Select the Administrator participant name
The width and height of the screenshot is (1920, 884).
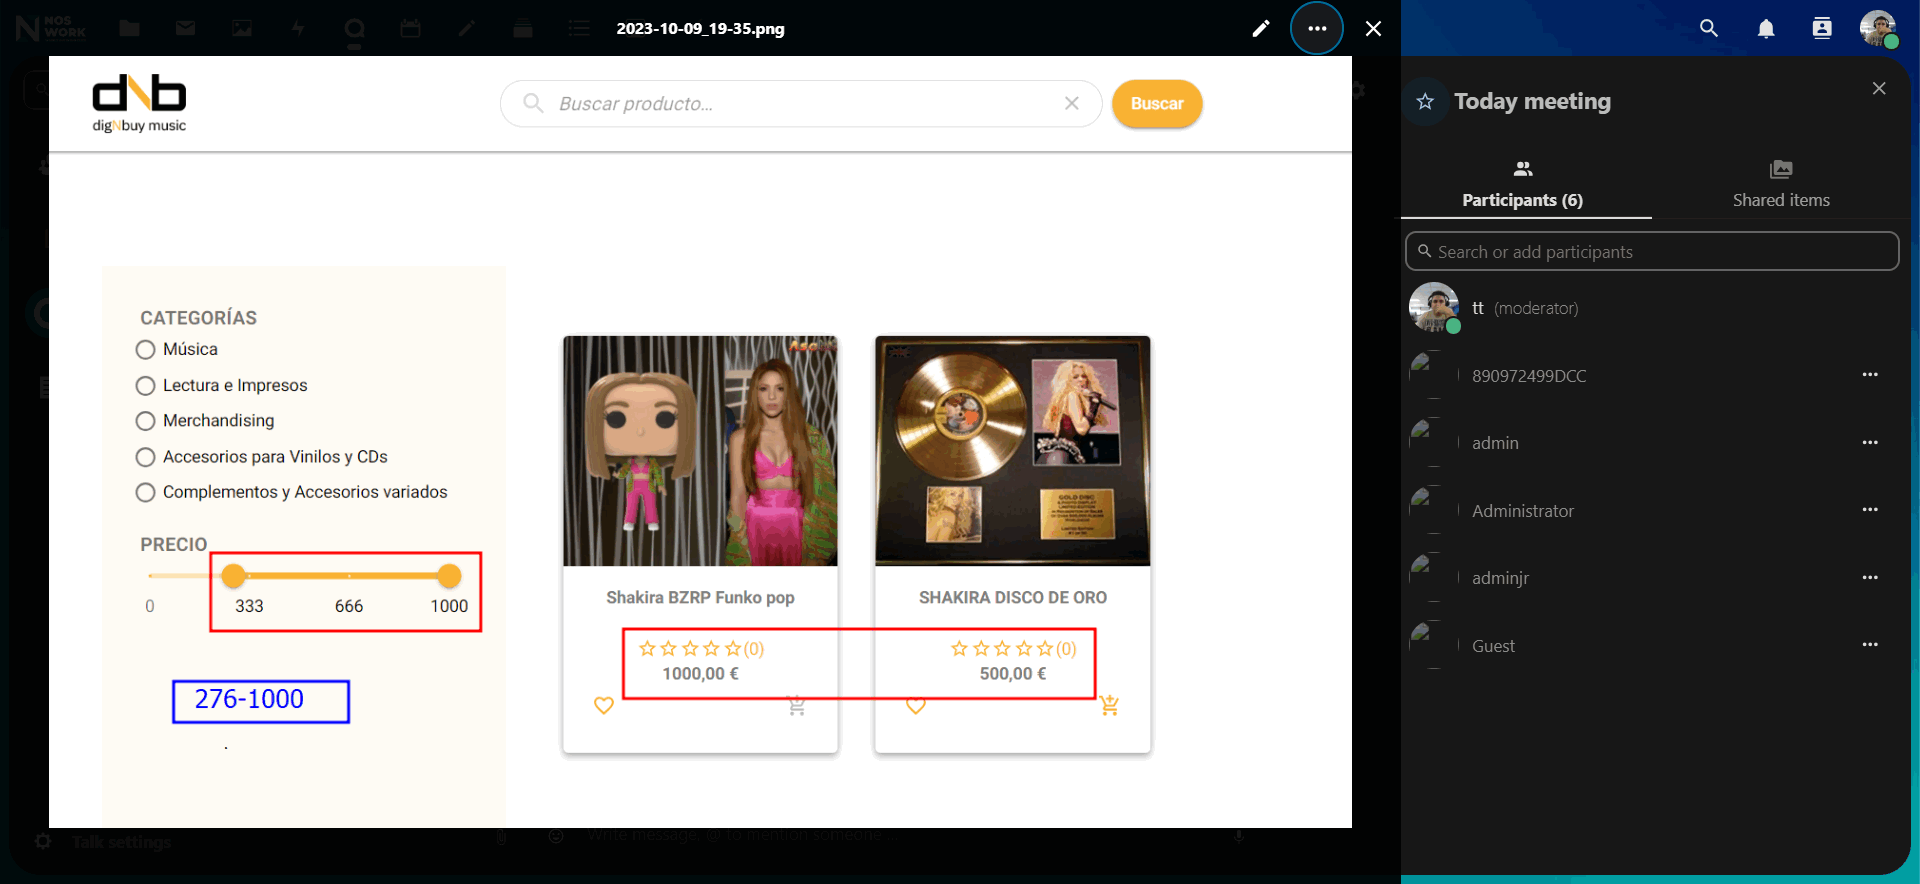pos(1523,511)
